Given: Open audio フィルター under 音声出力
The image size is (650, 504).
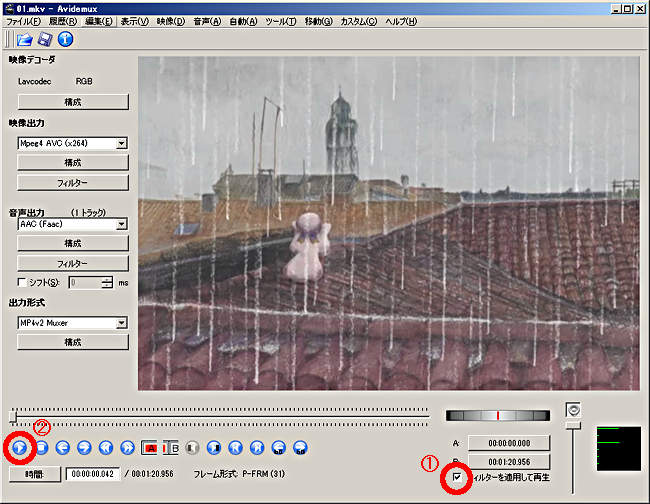Looking at the screenshot, I should 73,263.
